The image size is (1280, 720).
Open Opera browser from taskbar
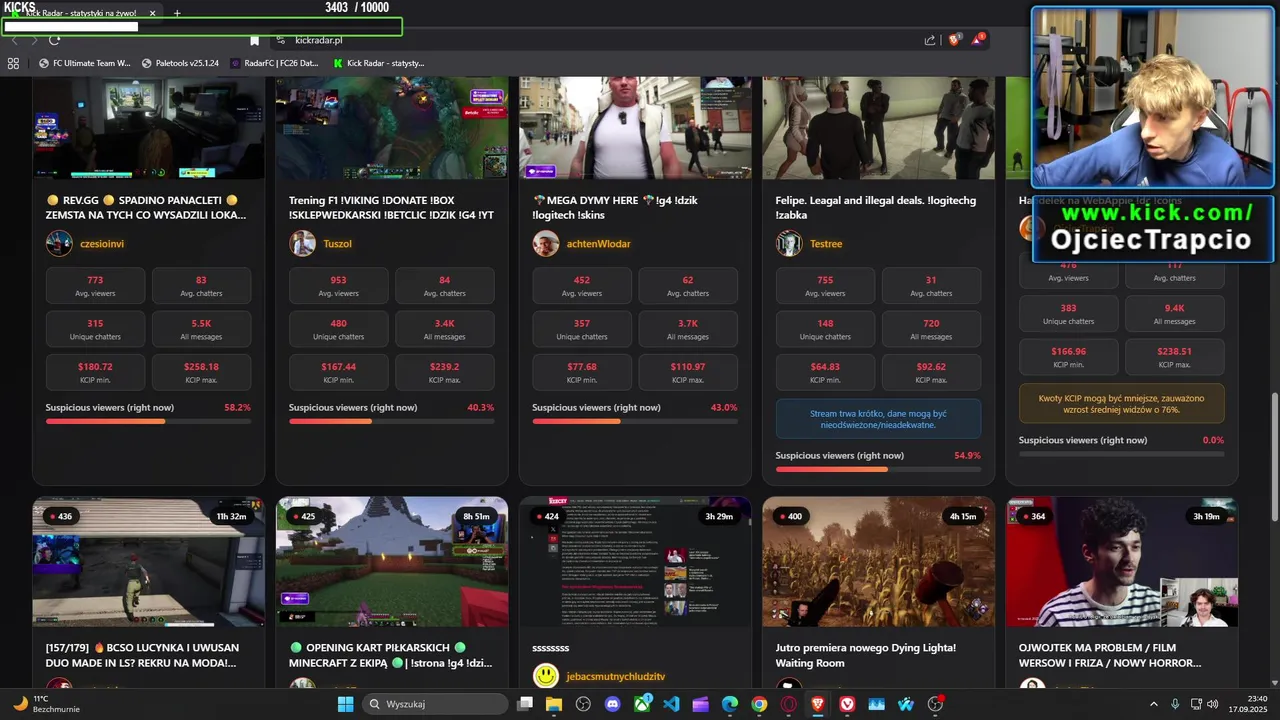pos(789,704)
